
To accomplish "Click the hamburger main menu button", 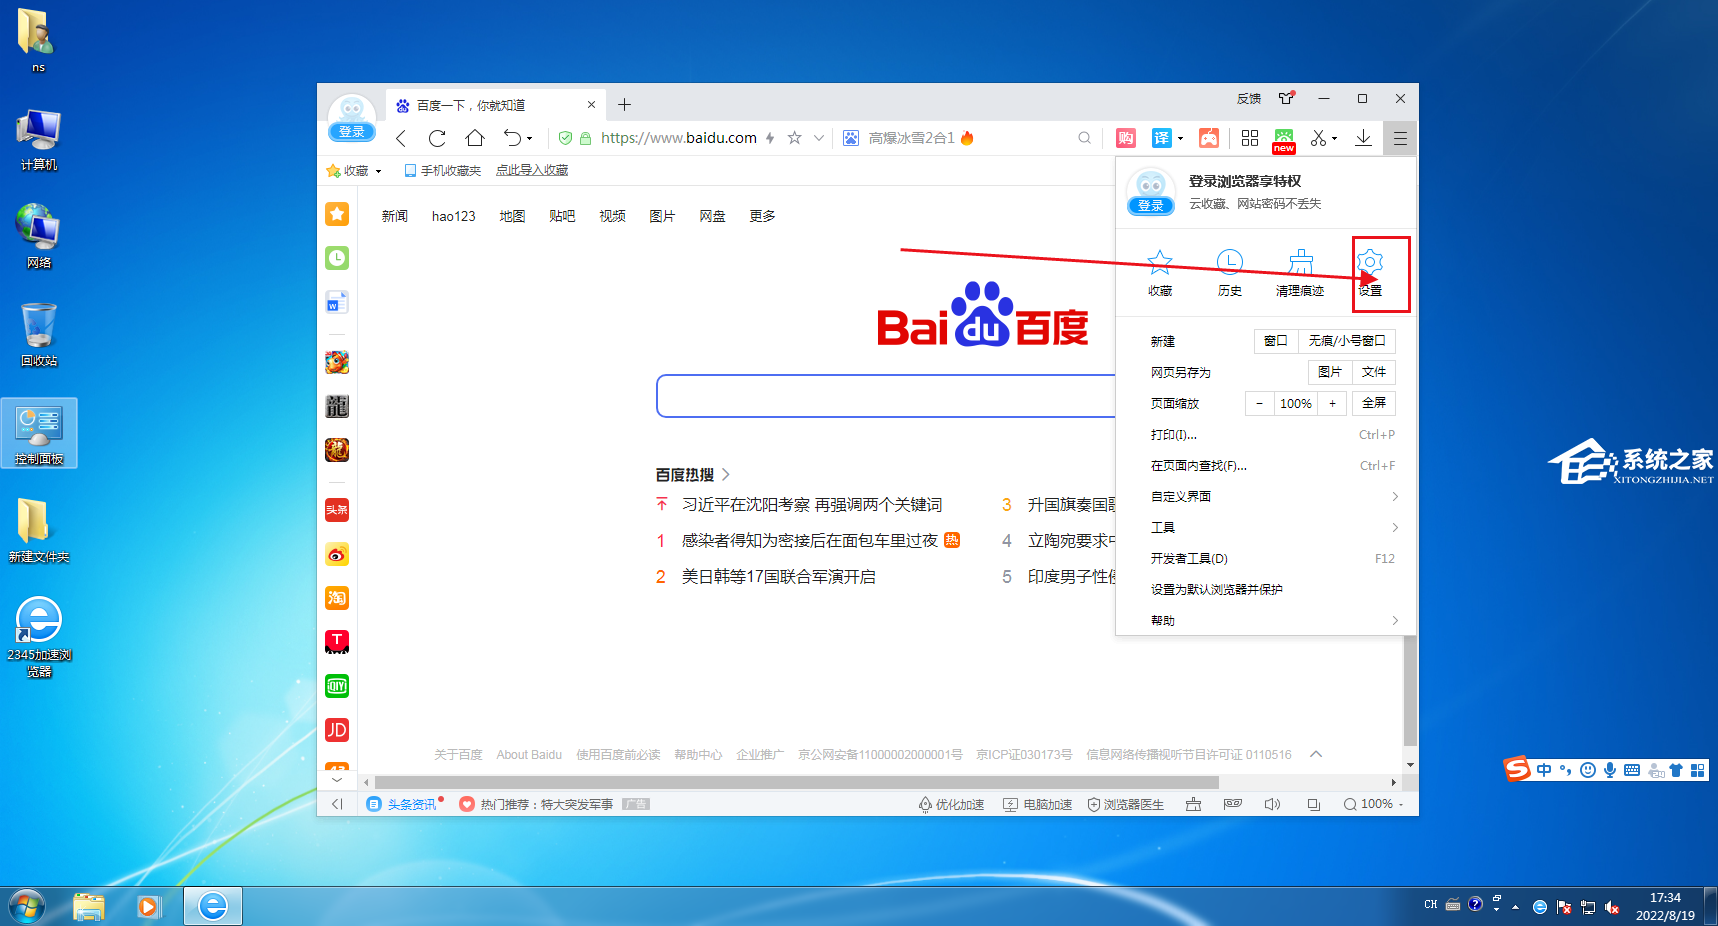I will pyautogui.click(x=1400, y=138).
